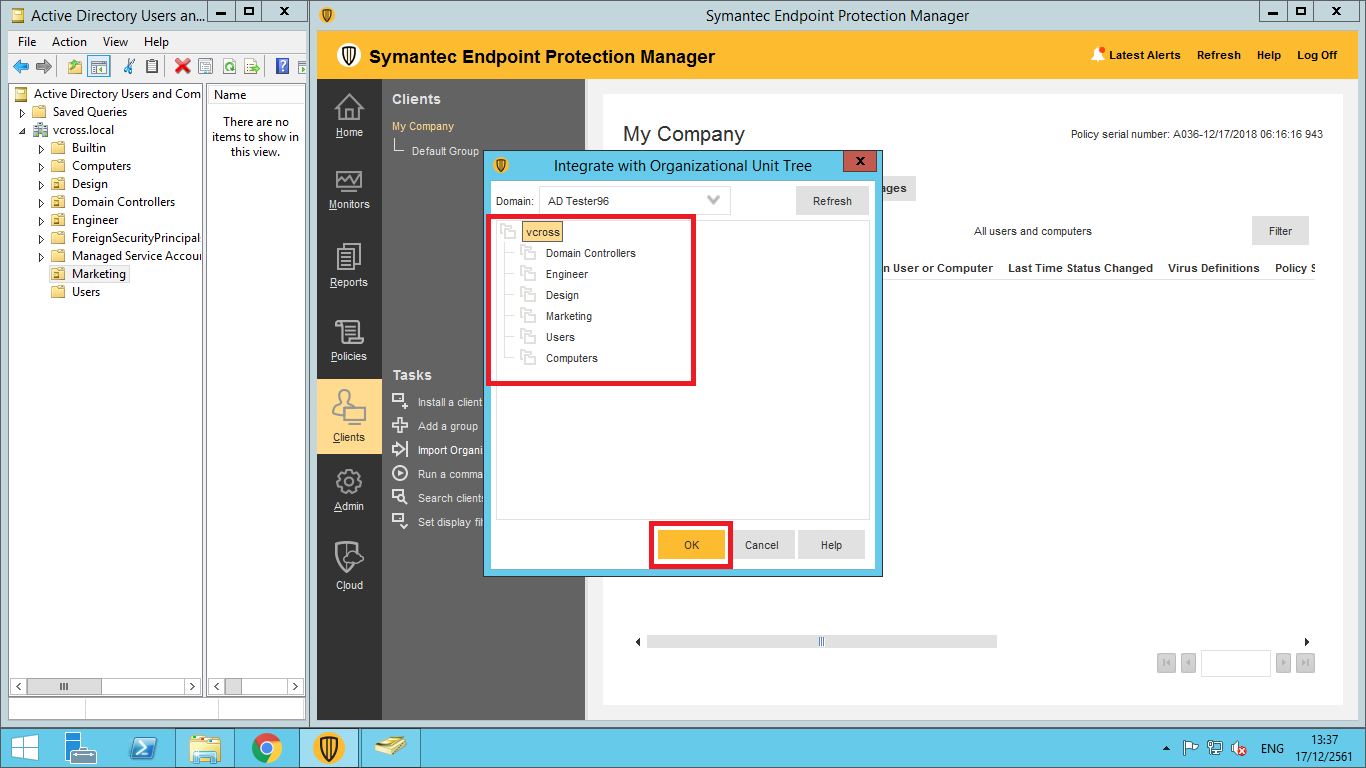The width and height of the screenshot is (1366, 768).
Task: Open Google Chrome from taskbar
Action: click(266, 748)
